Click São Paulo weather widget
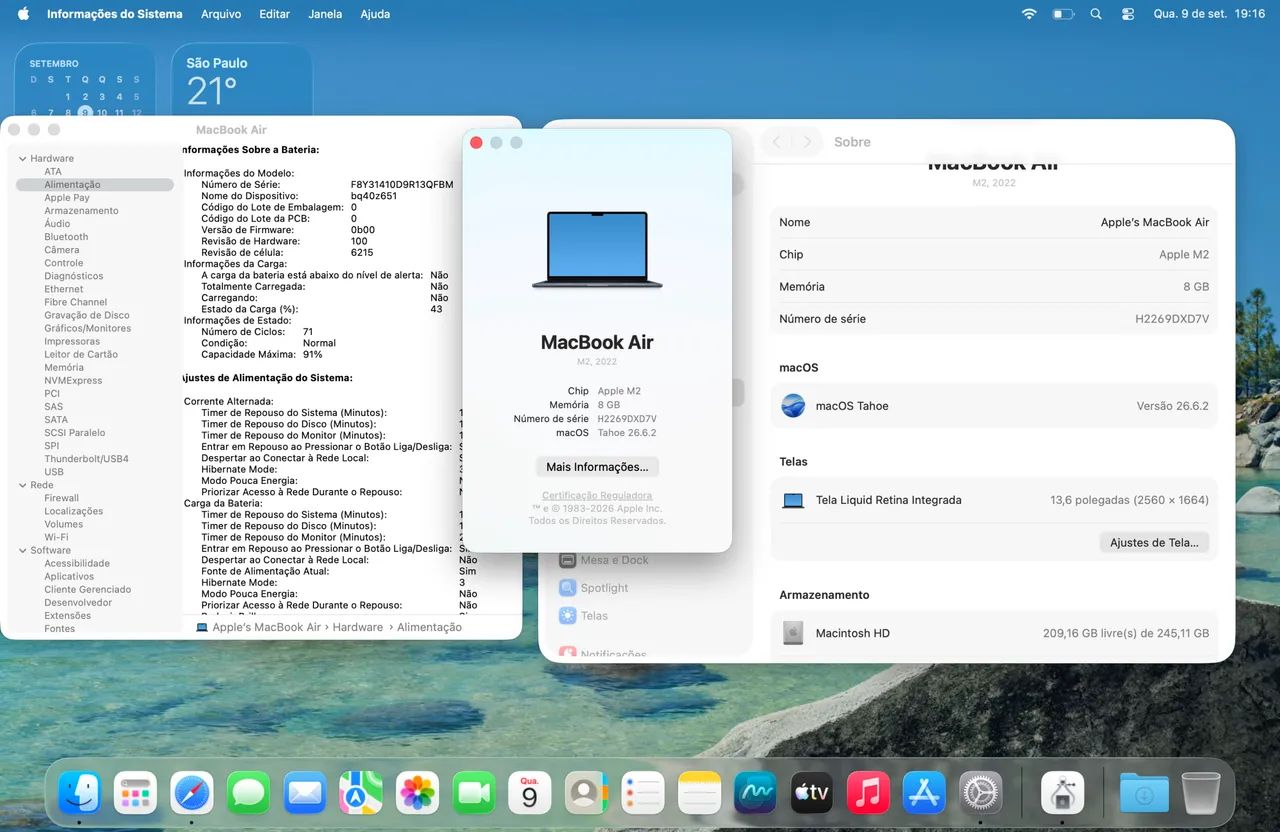The width and height of the screenshot is (1280, 832). pos(242,82)
